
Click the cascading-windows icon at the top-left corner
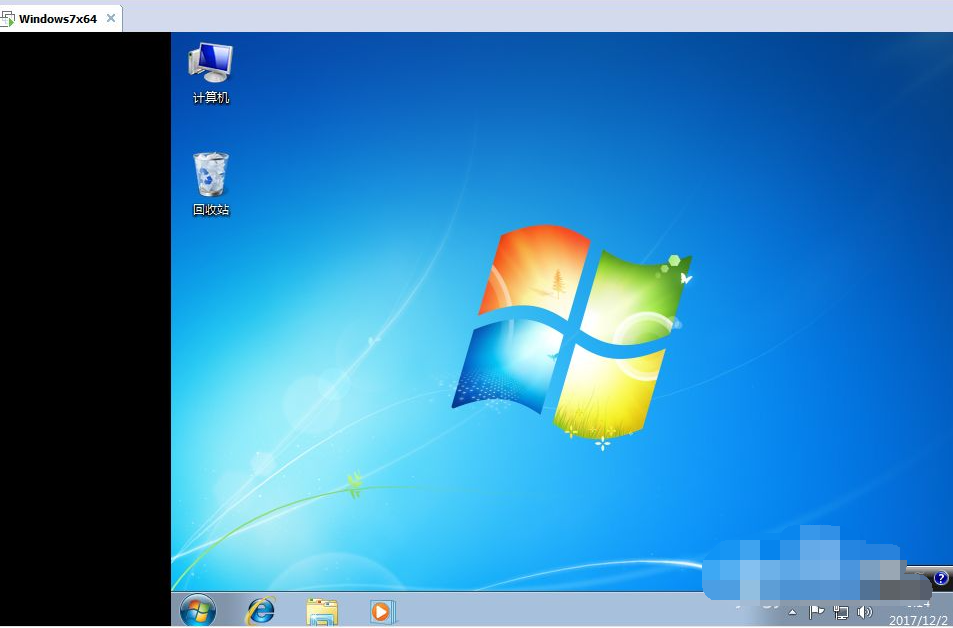pyautogui.click(x=8, y=18)
